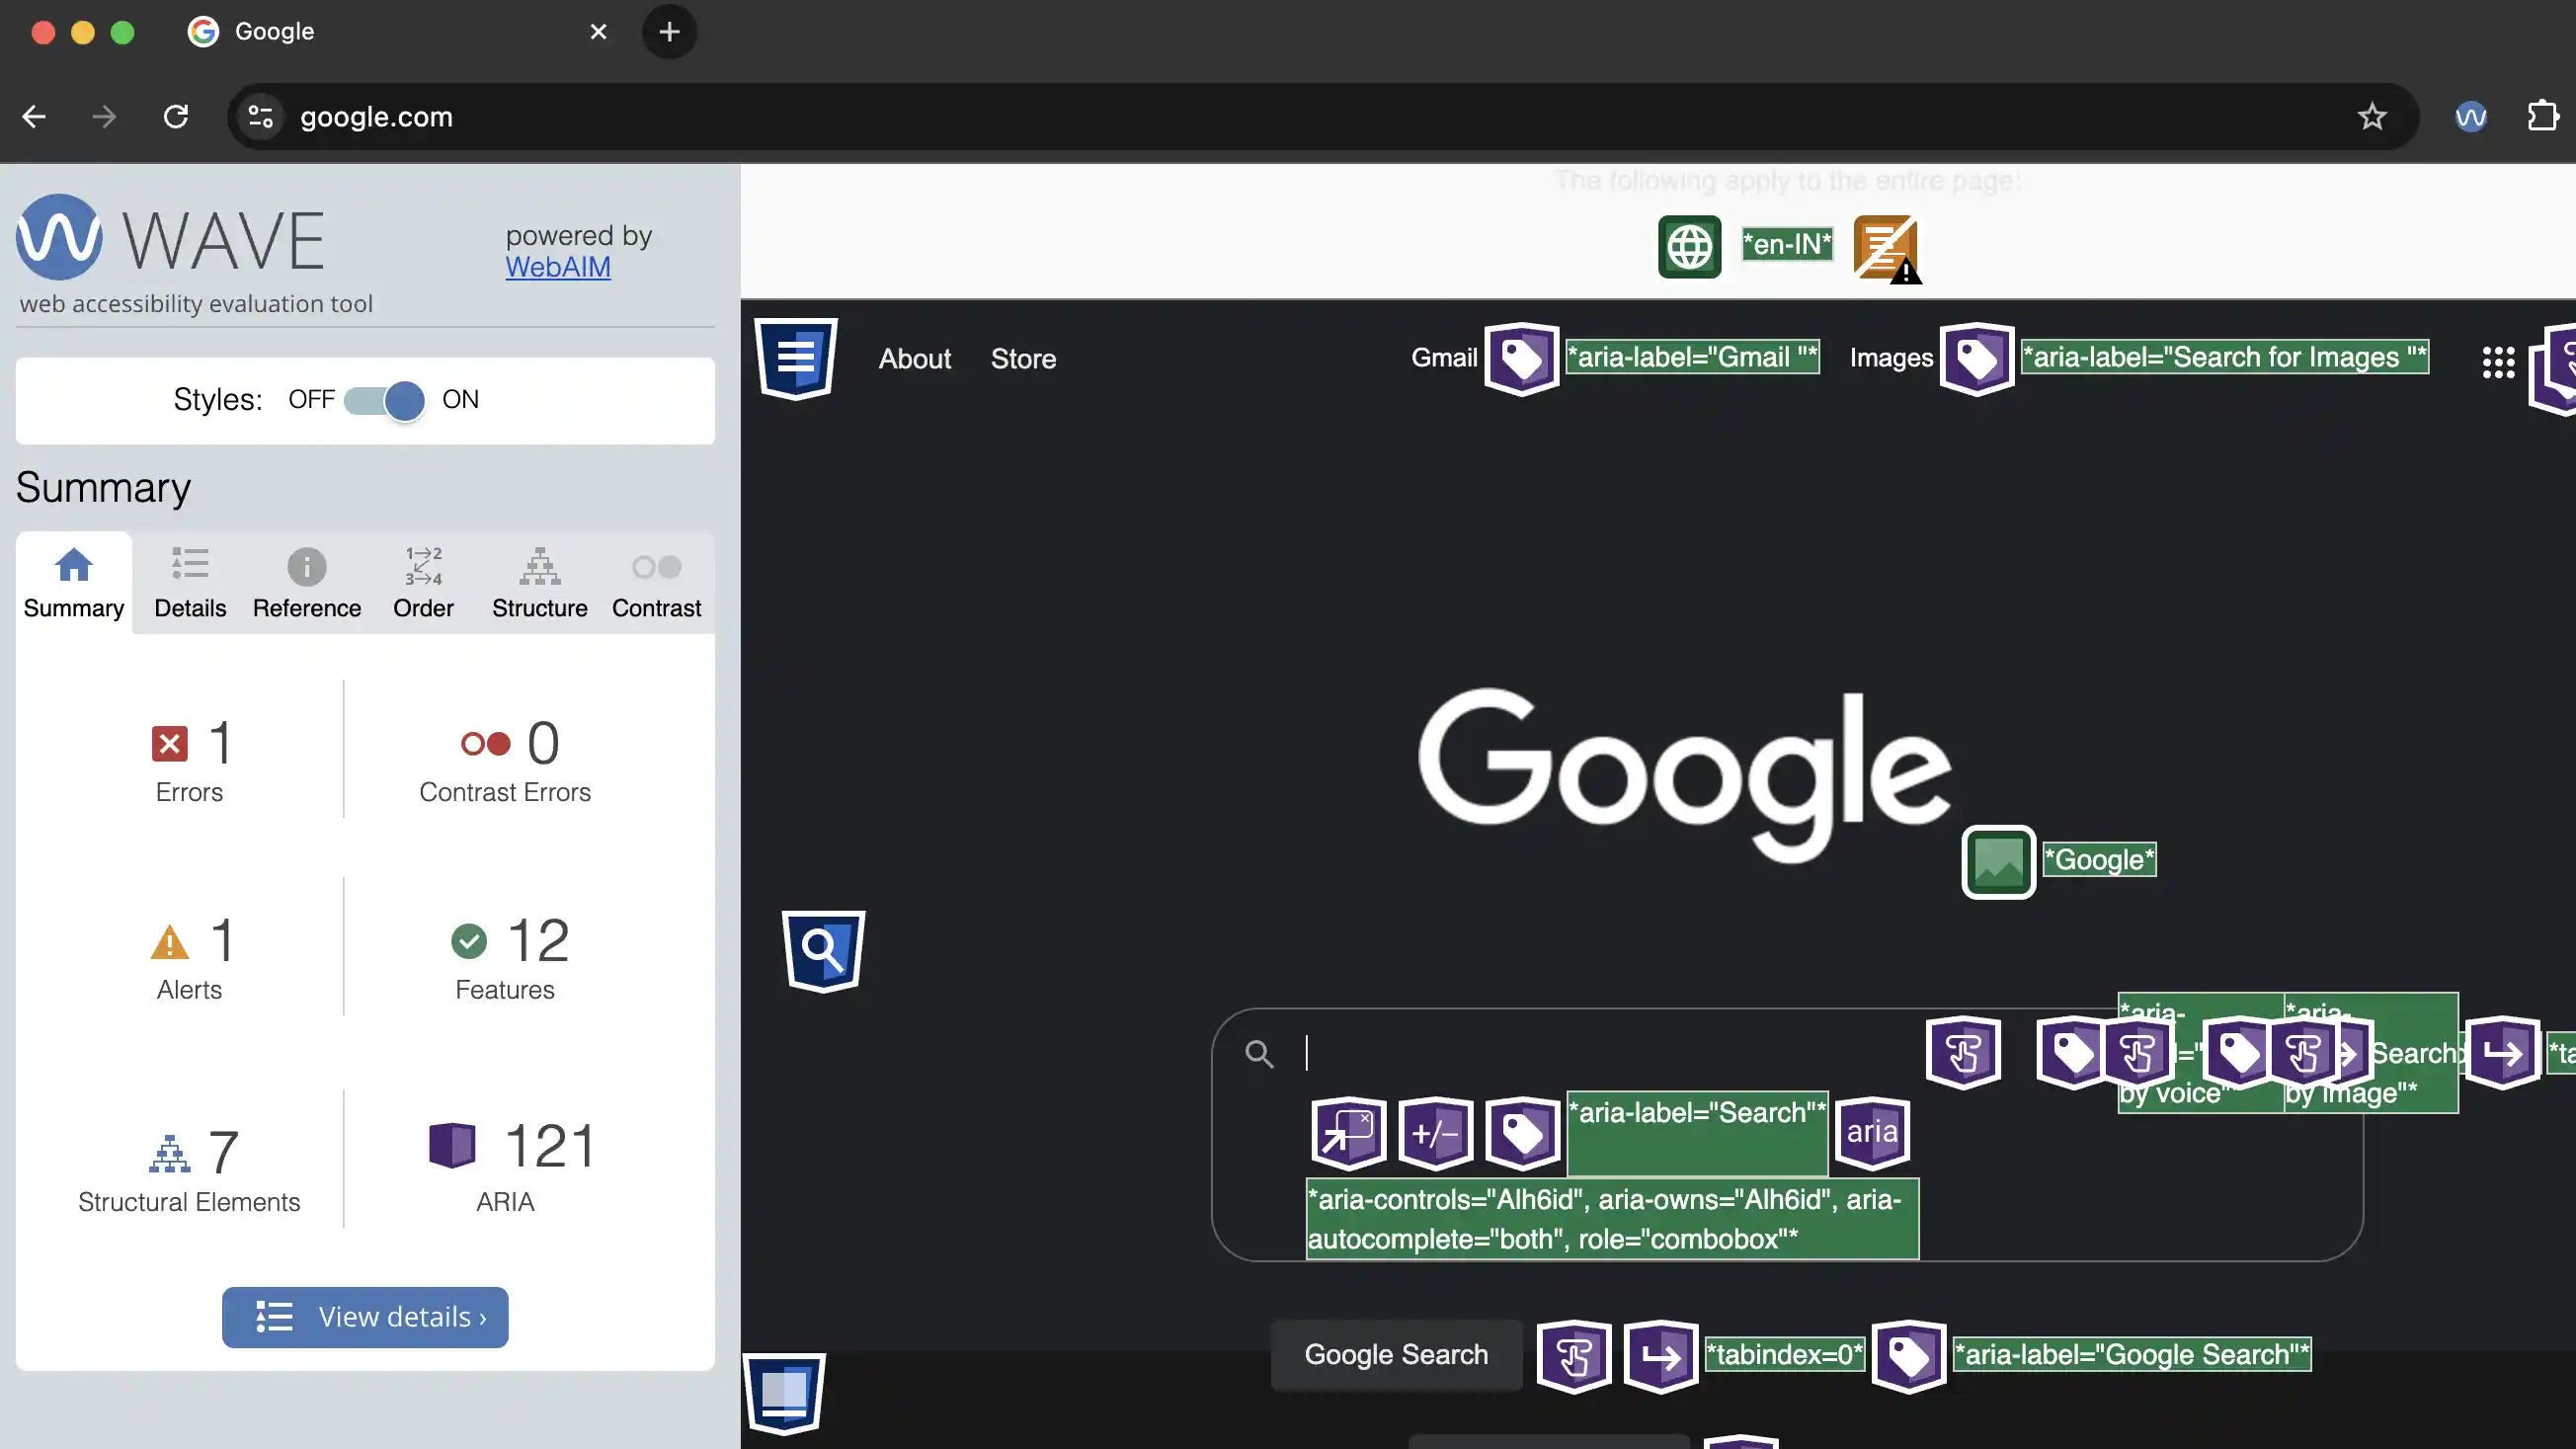The width and height of the screenshot is (2576, 1449).
Task: Click the 7 Structural Elements count
Action: pyautogui.click(x=189, y=1170)
